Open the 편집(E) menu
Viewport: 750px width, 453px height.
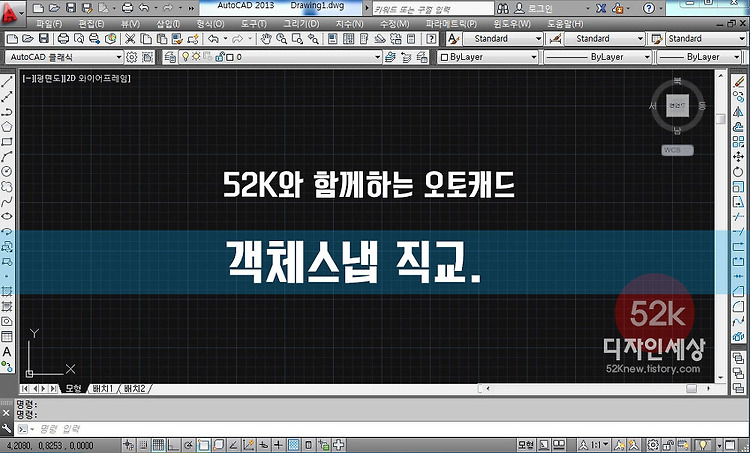point(91,24)
